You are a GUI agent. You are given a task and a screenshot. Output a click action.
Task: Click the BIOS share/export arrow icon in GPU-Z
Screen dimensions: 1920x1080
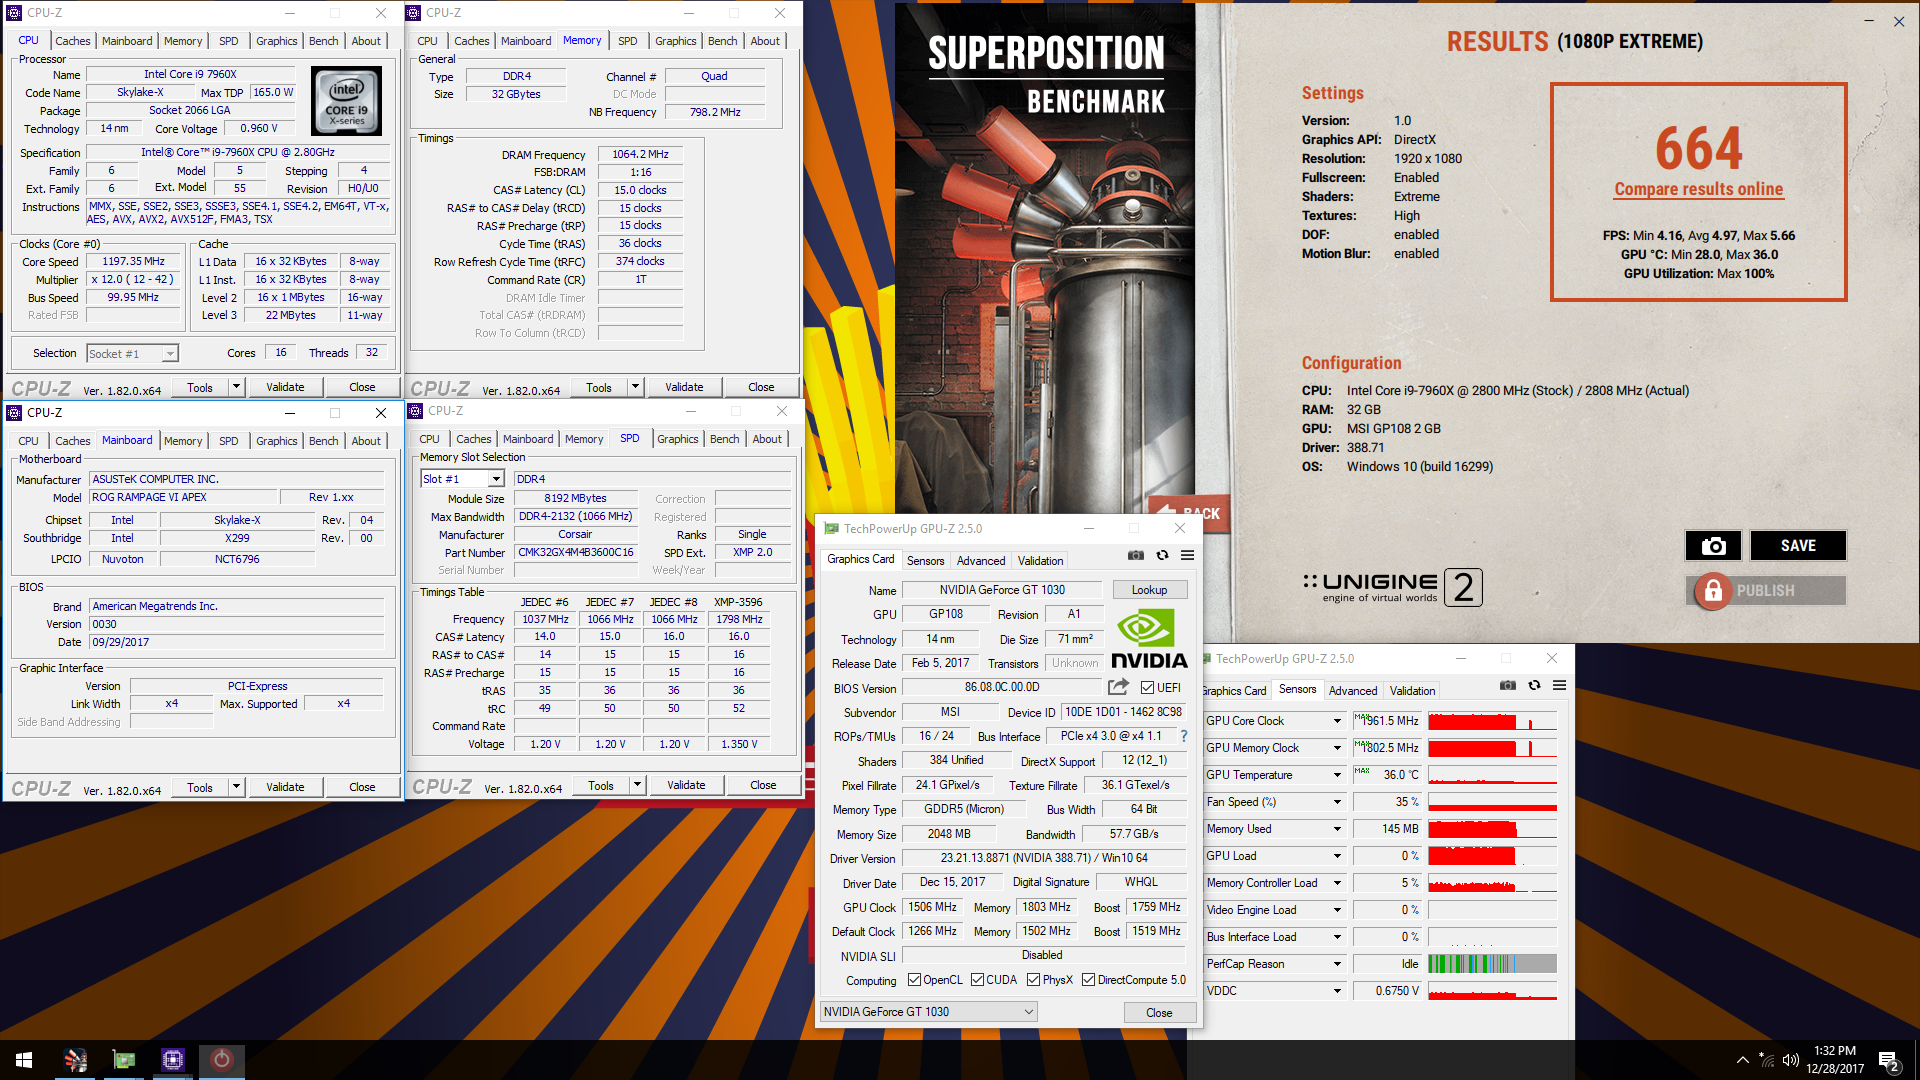[x=1118, y=687]
